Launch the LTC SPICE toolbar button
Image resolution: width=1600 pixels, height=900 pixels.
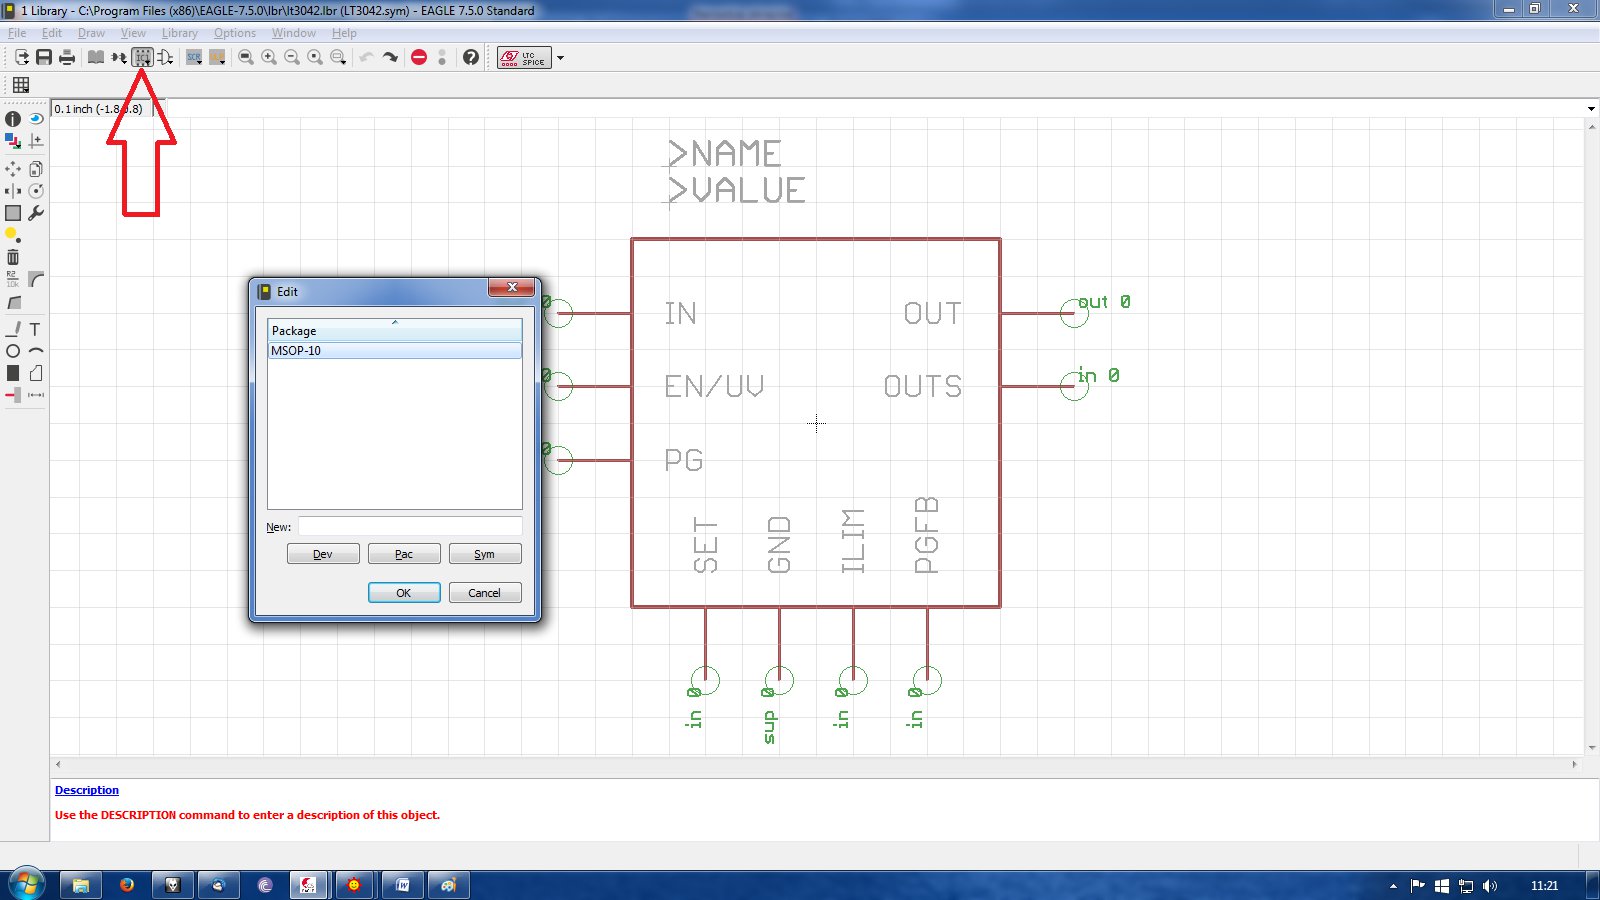pos(524,58)
